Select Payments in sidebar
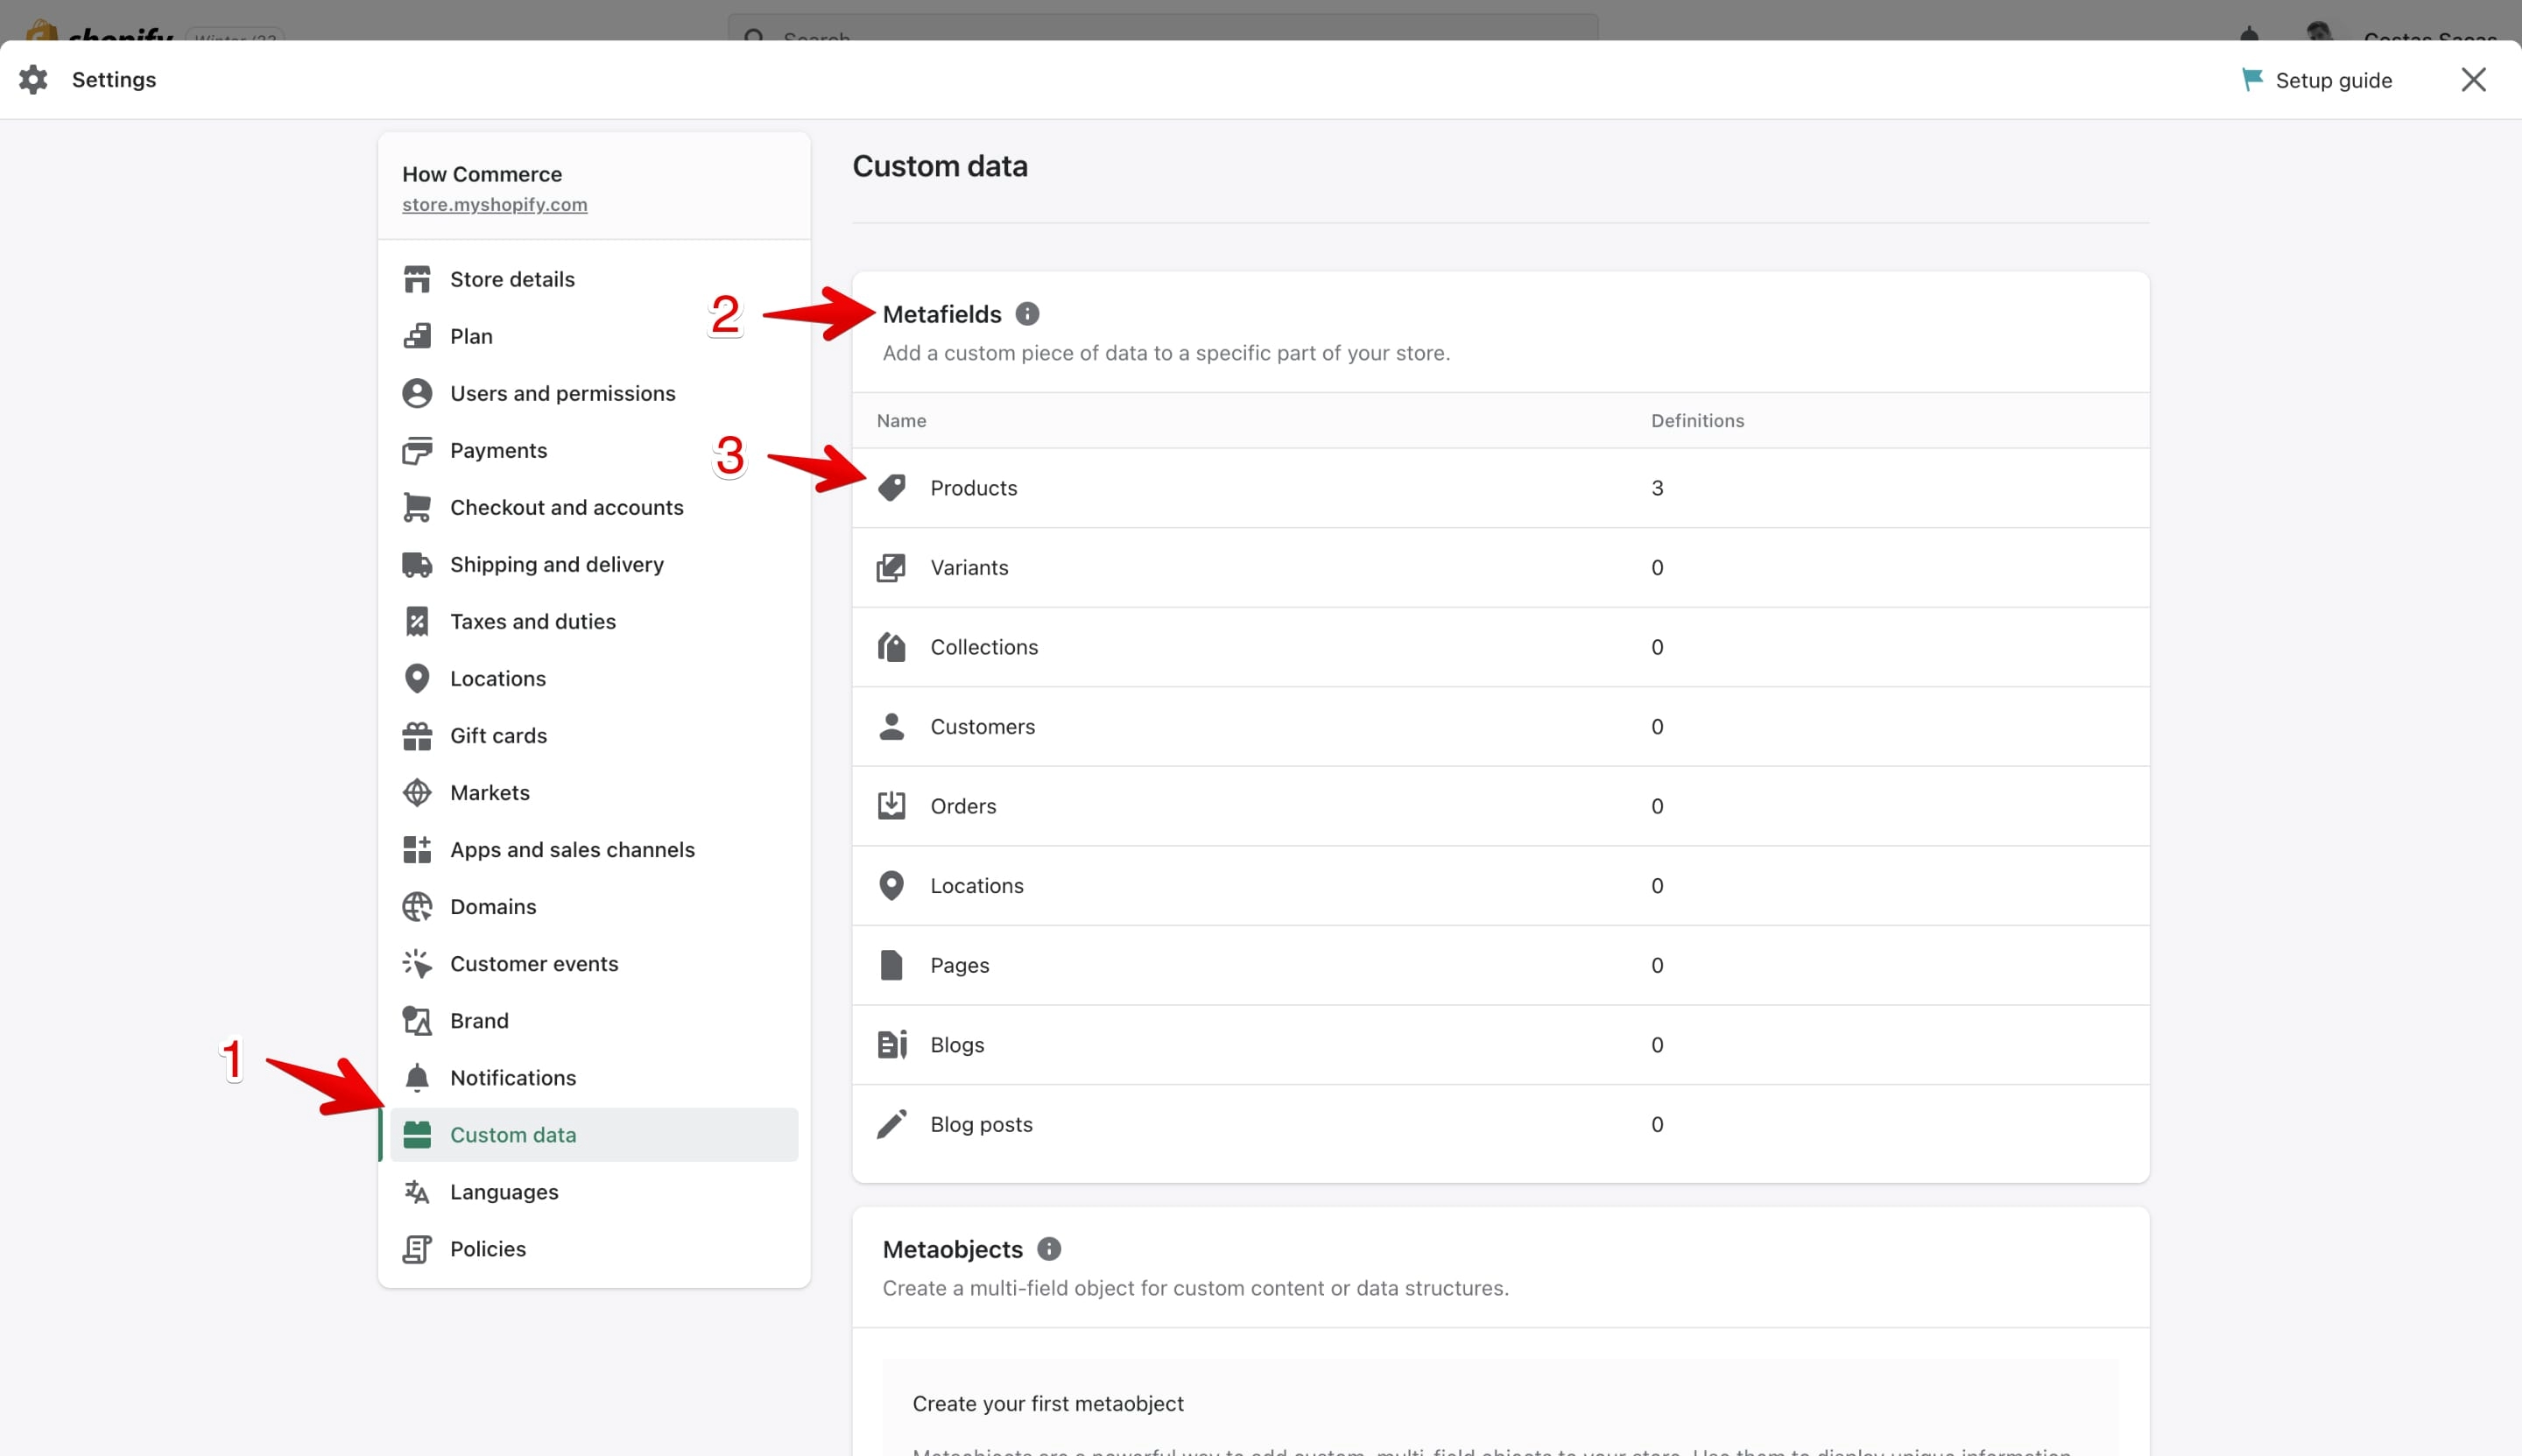 click(594, 451)
